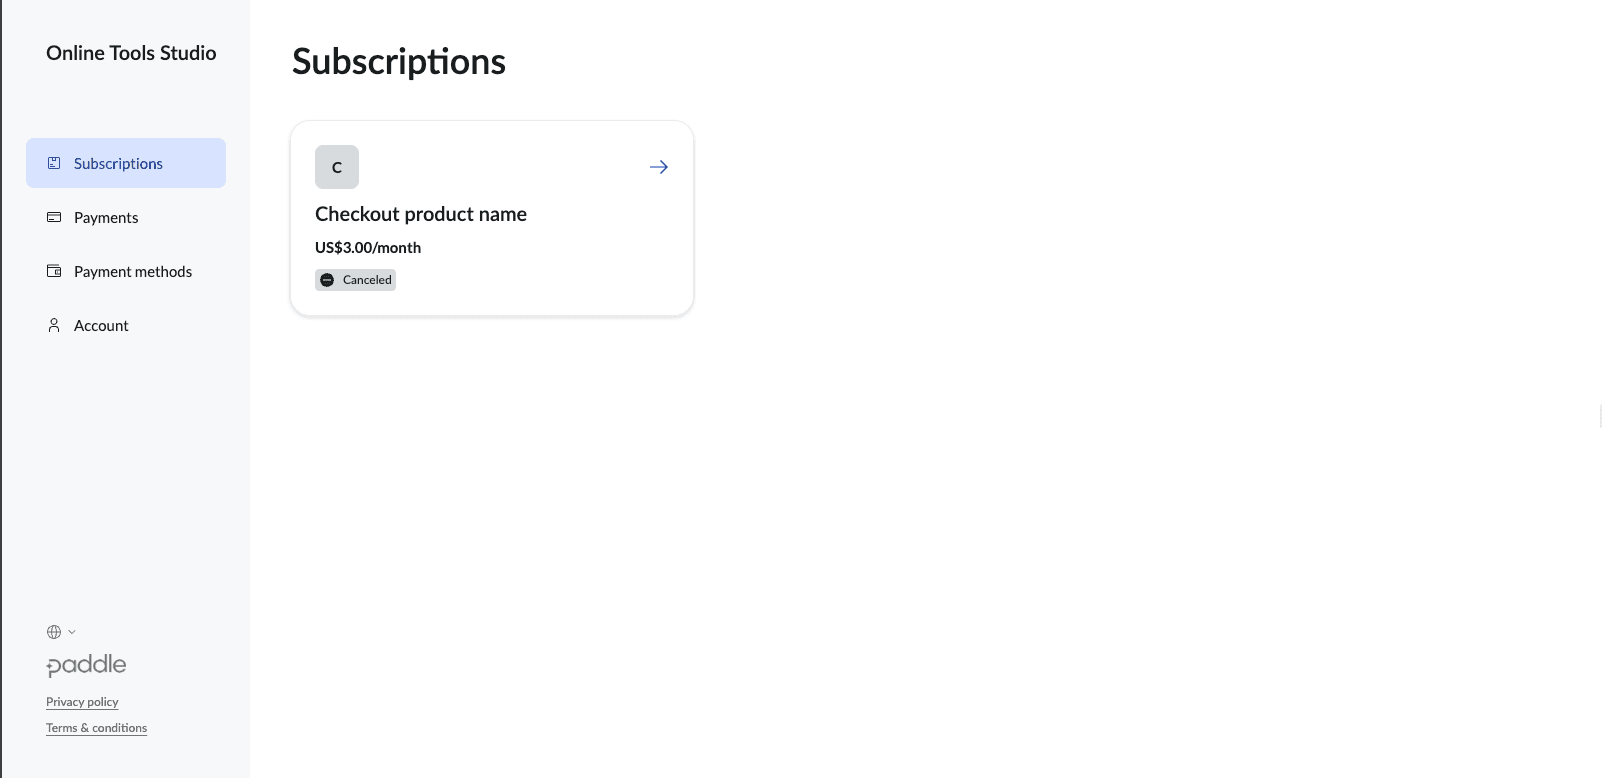This screenshot has width=1602, height=778.
Task: Activate the Account navigation entry
Action: click(x=100, y=325)
